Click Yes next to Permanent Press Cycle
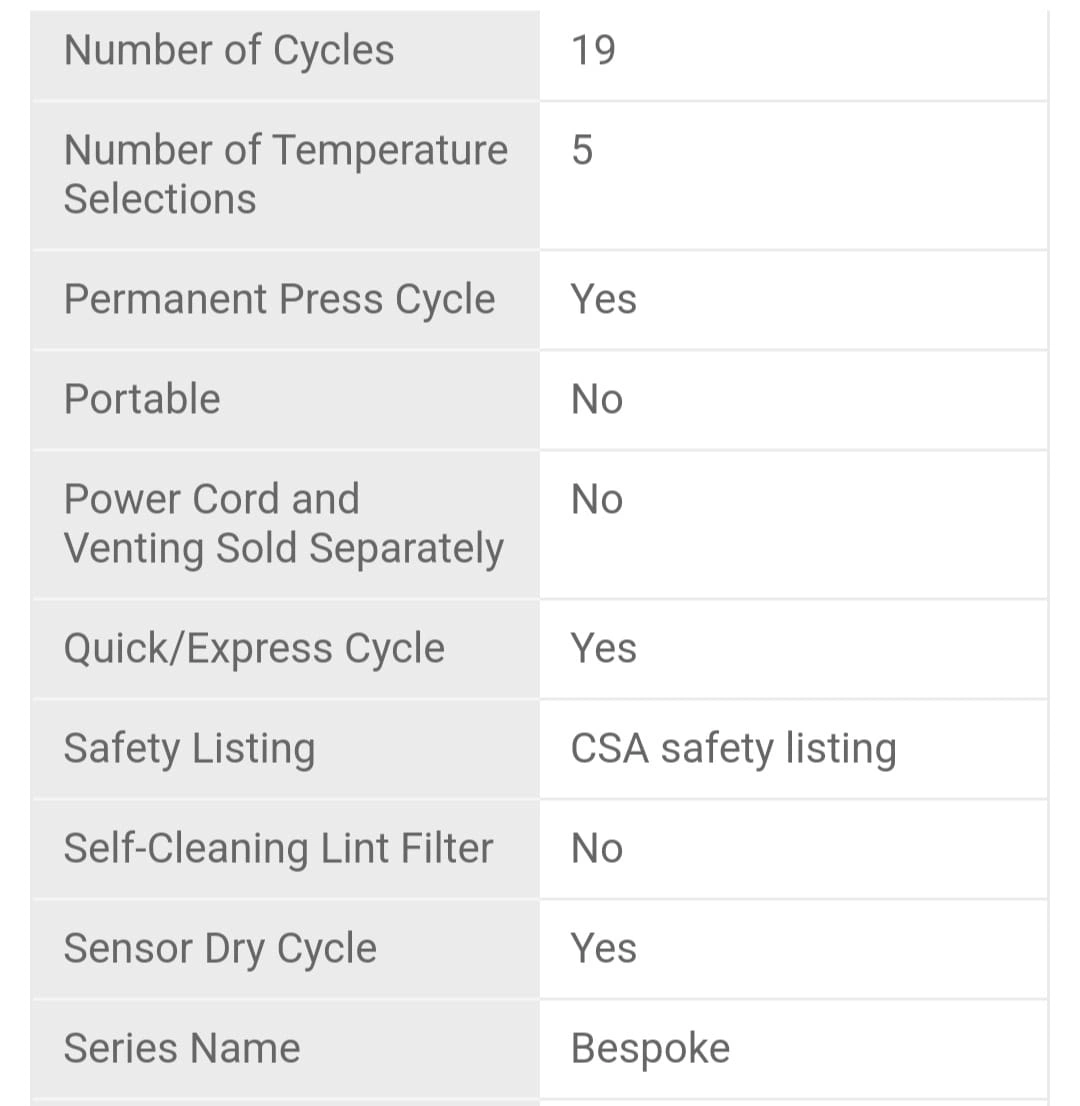The height and width of the screenshot is (1106, 1080). click(604, 299)
